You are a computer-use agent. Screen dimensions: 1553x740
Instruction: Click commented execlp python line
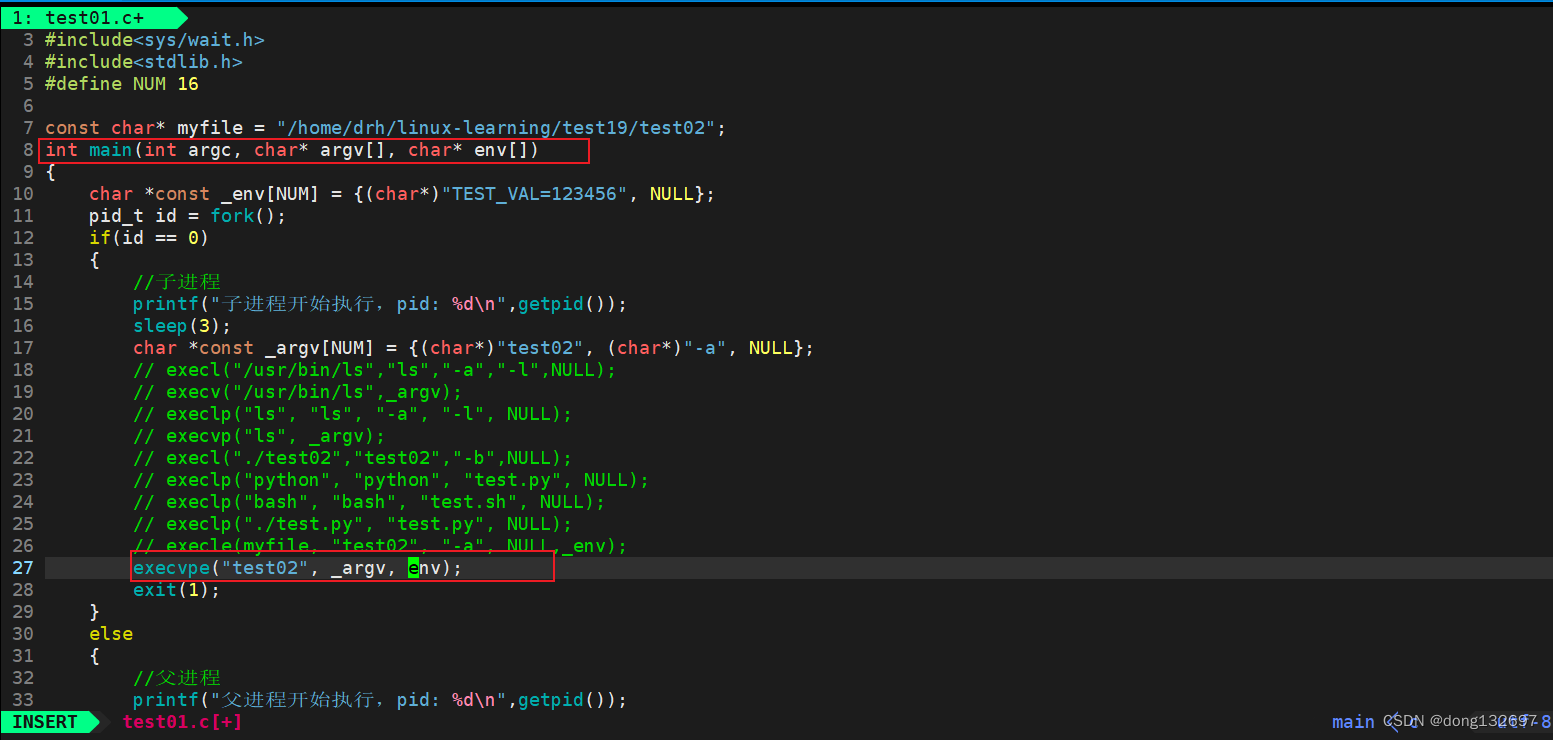pyautogui.click(x=391, y=480)
